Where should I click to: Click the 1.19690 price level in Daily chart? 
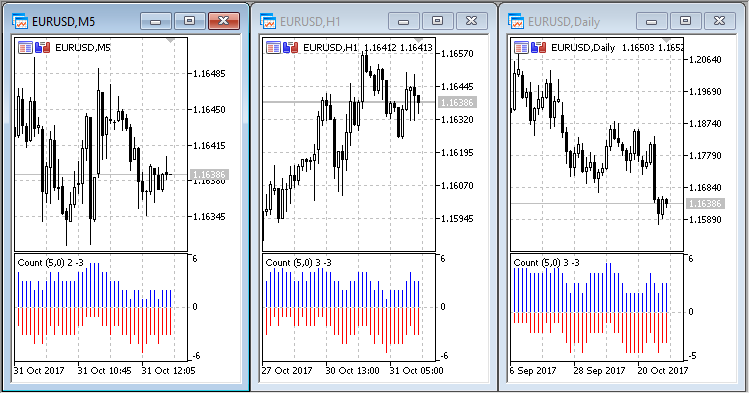pyautogui.click(x=705, y=91)
